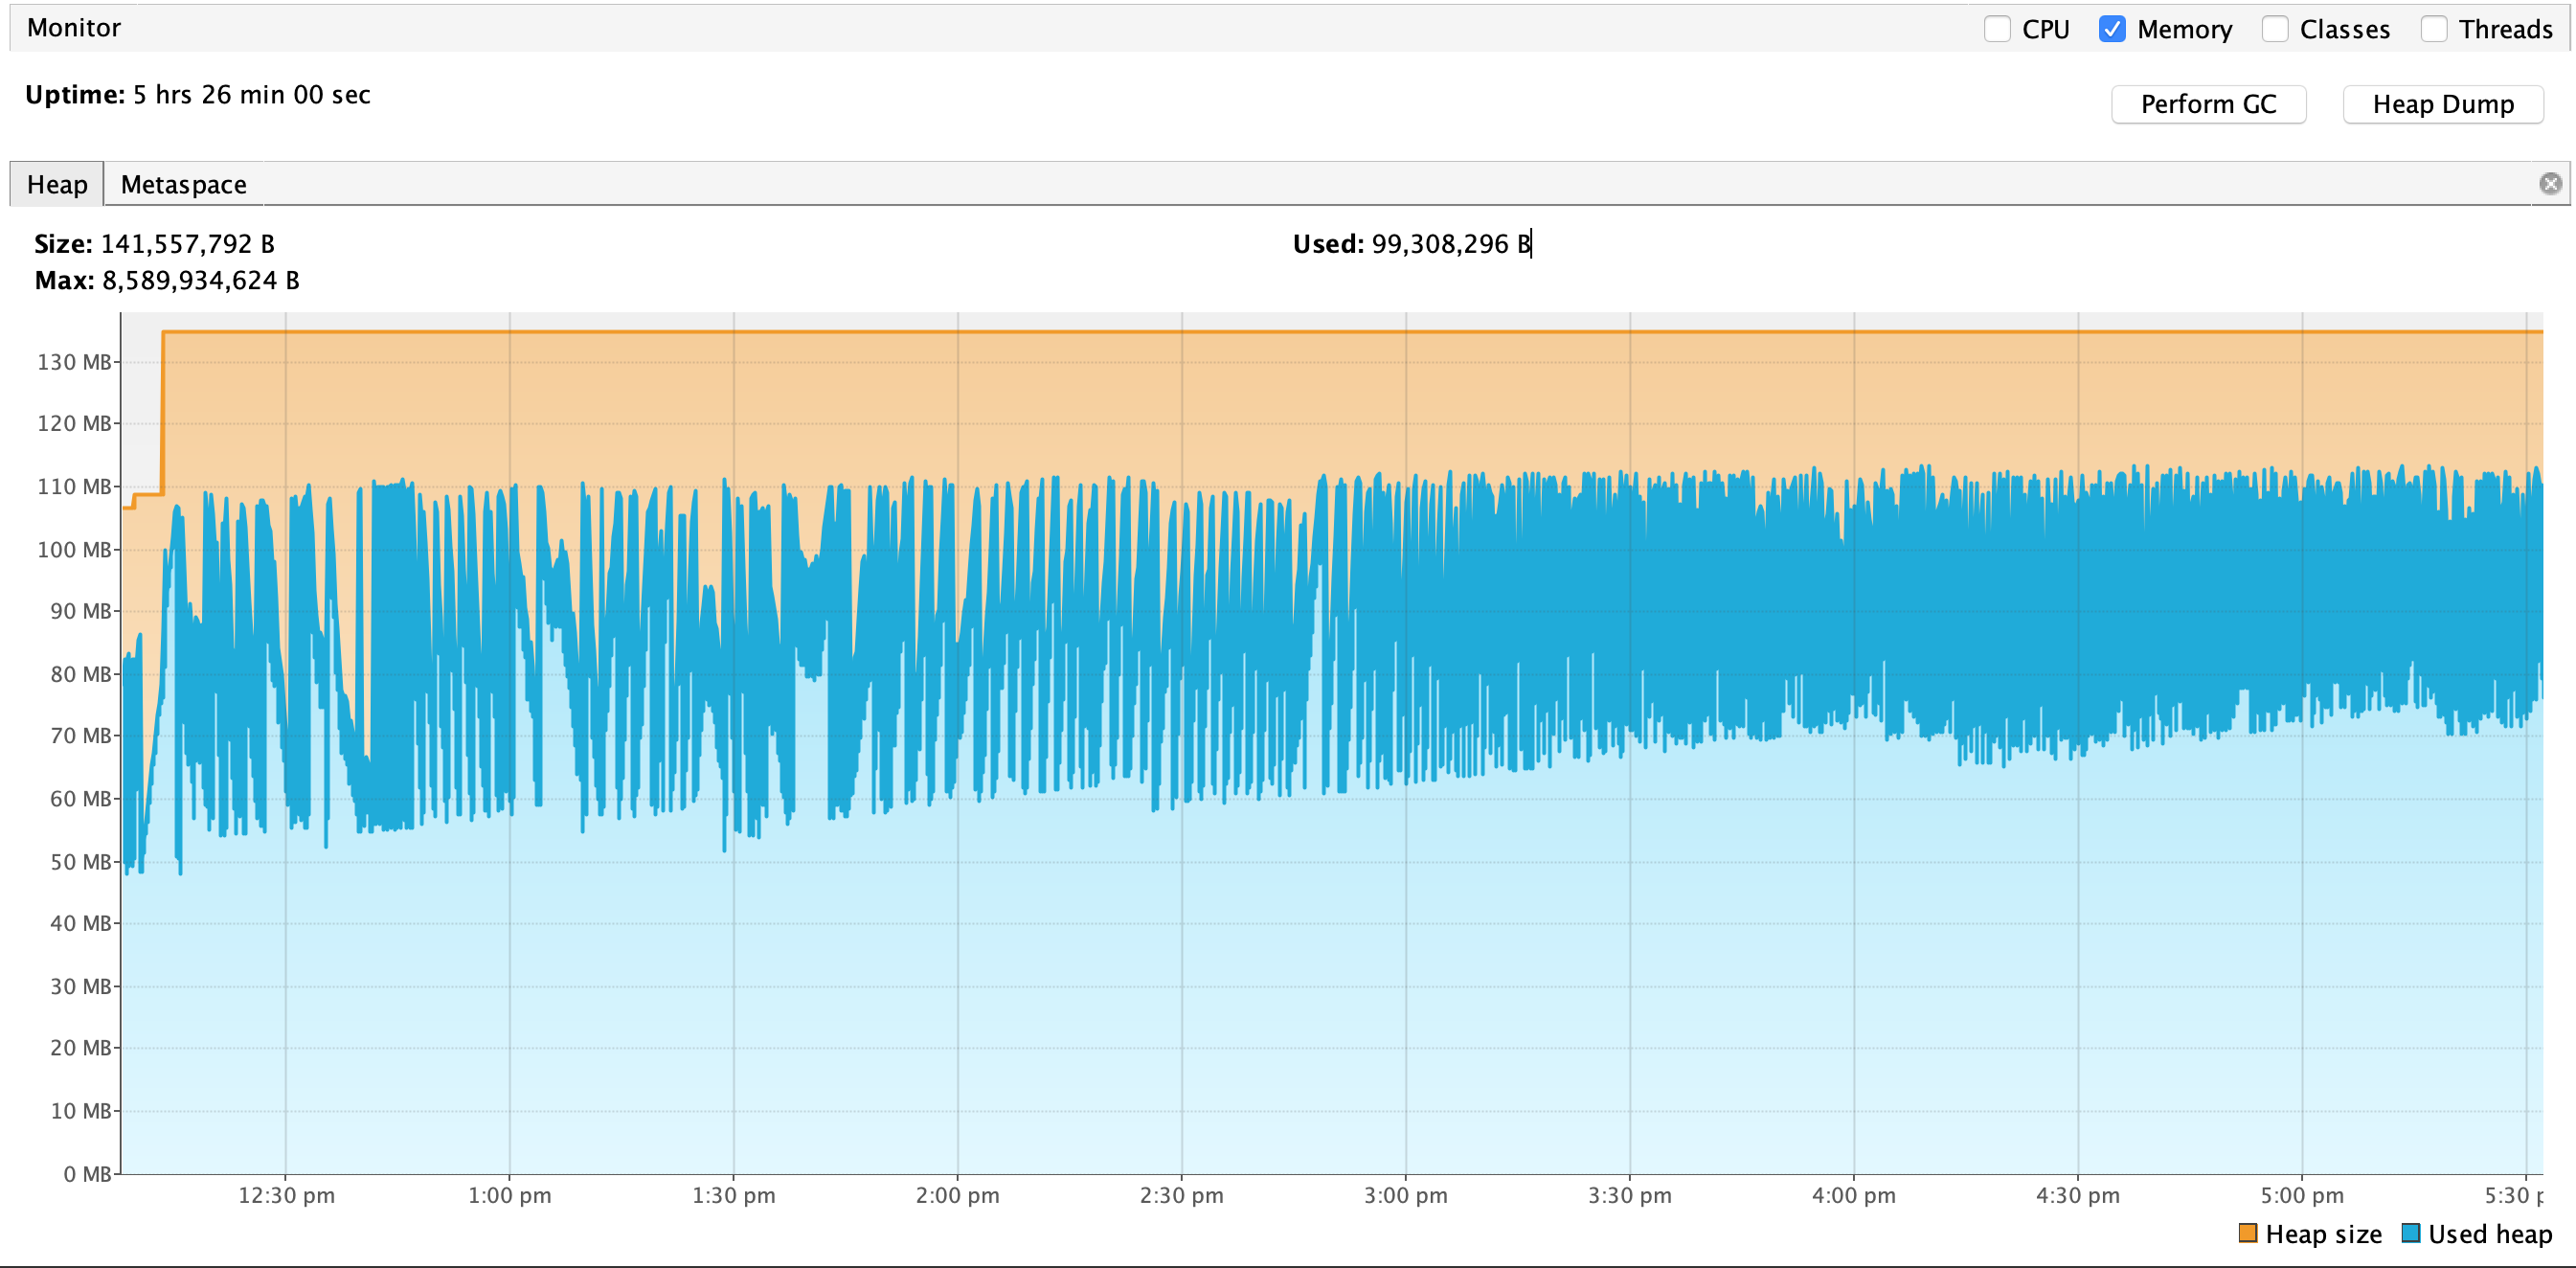Switch to the Metaspace tab
This screenshot has width=2576, height=1268.
(x=183, y=185)
